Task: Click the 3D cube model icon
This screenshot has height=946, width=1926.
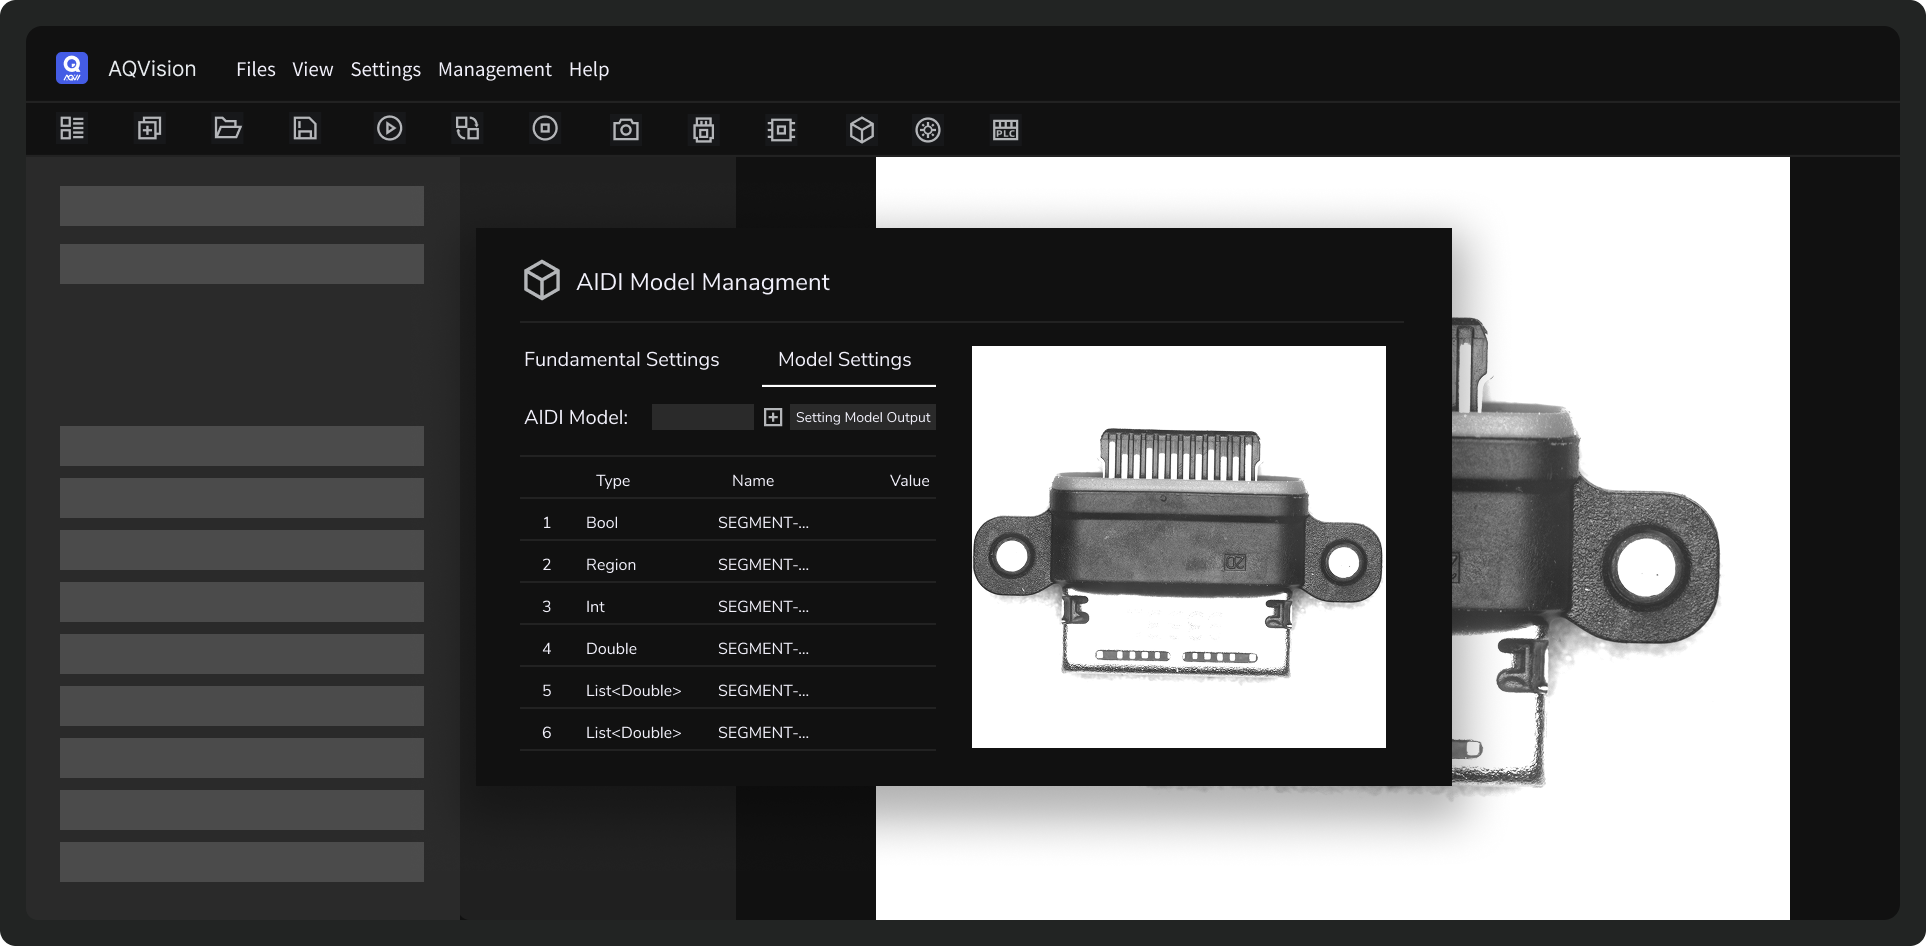Action: coord(862,130)
